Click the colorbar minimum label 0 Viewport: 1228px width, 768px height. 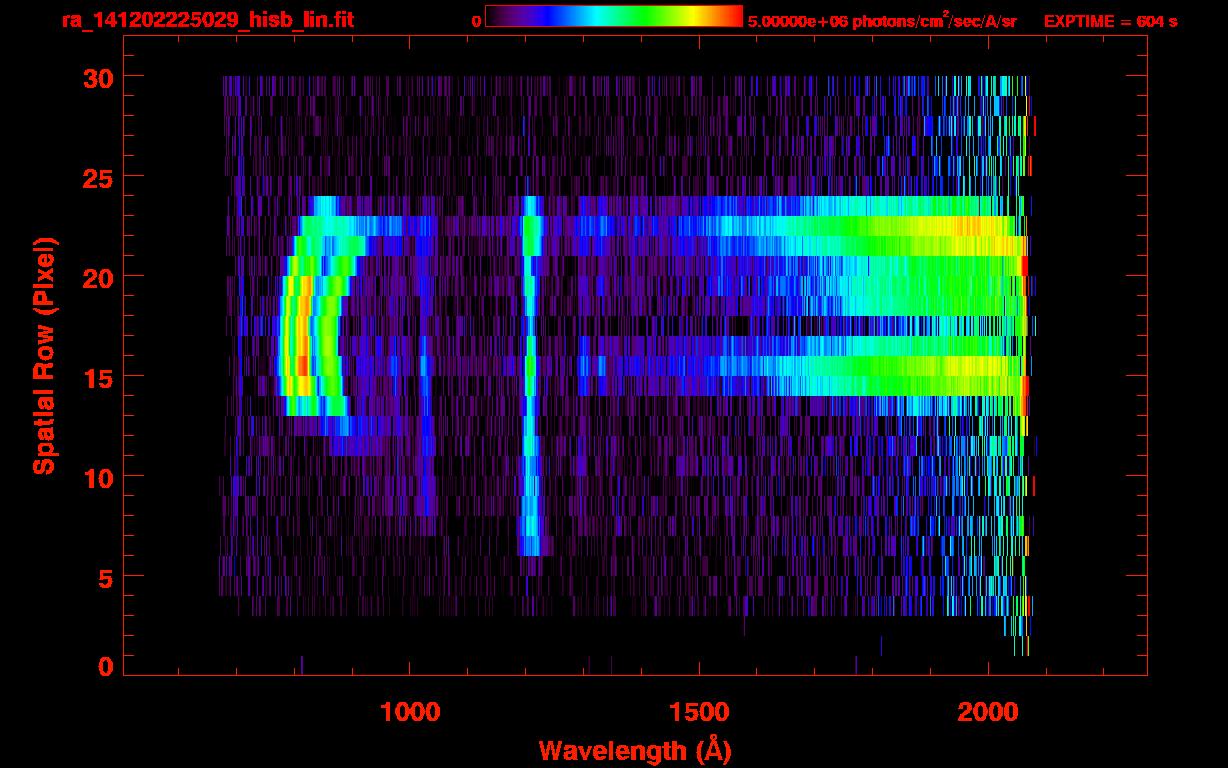click(x=476, y=21)
